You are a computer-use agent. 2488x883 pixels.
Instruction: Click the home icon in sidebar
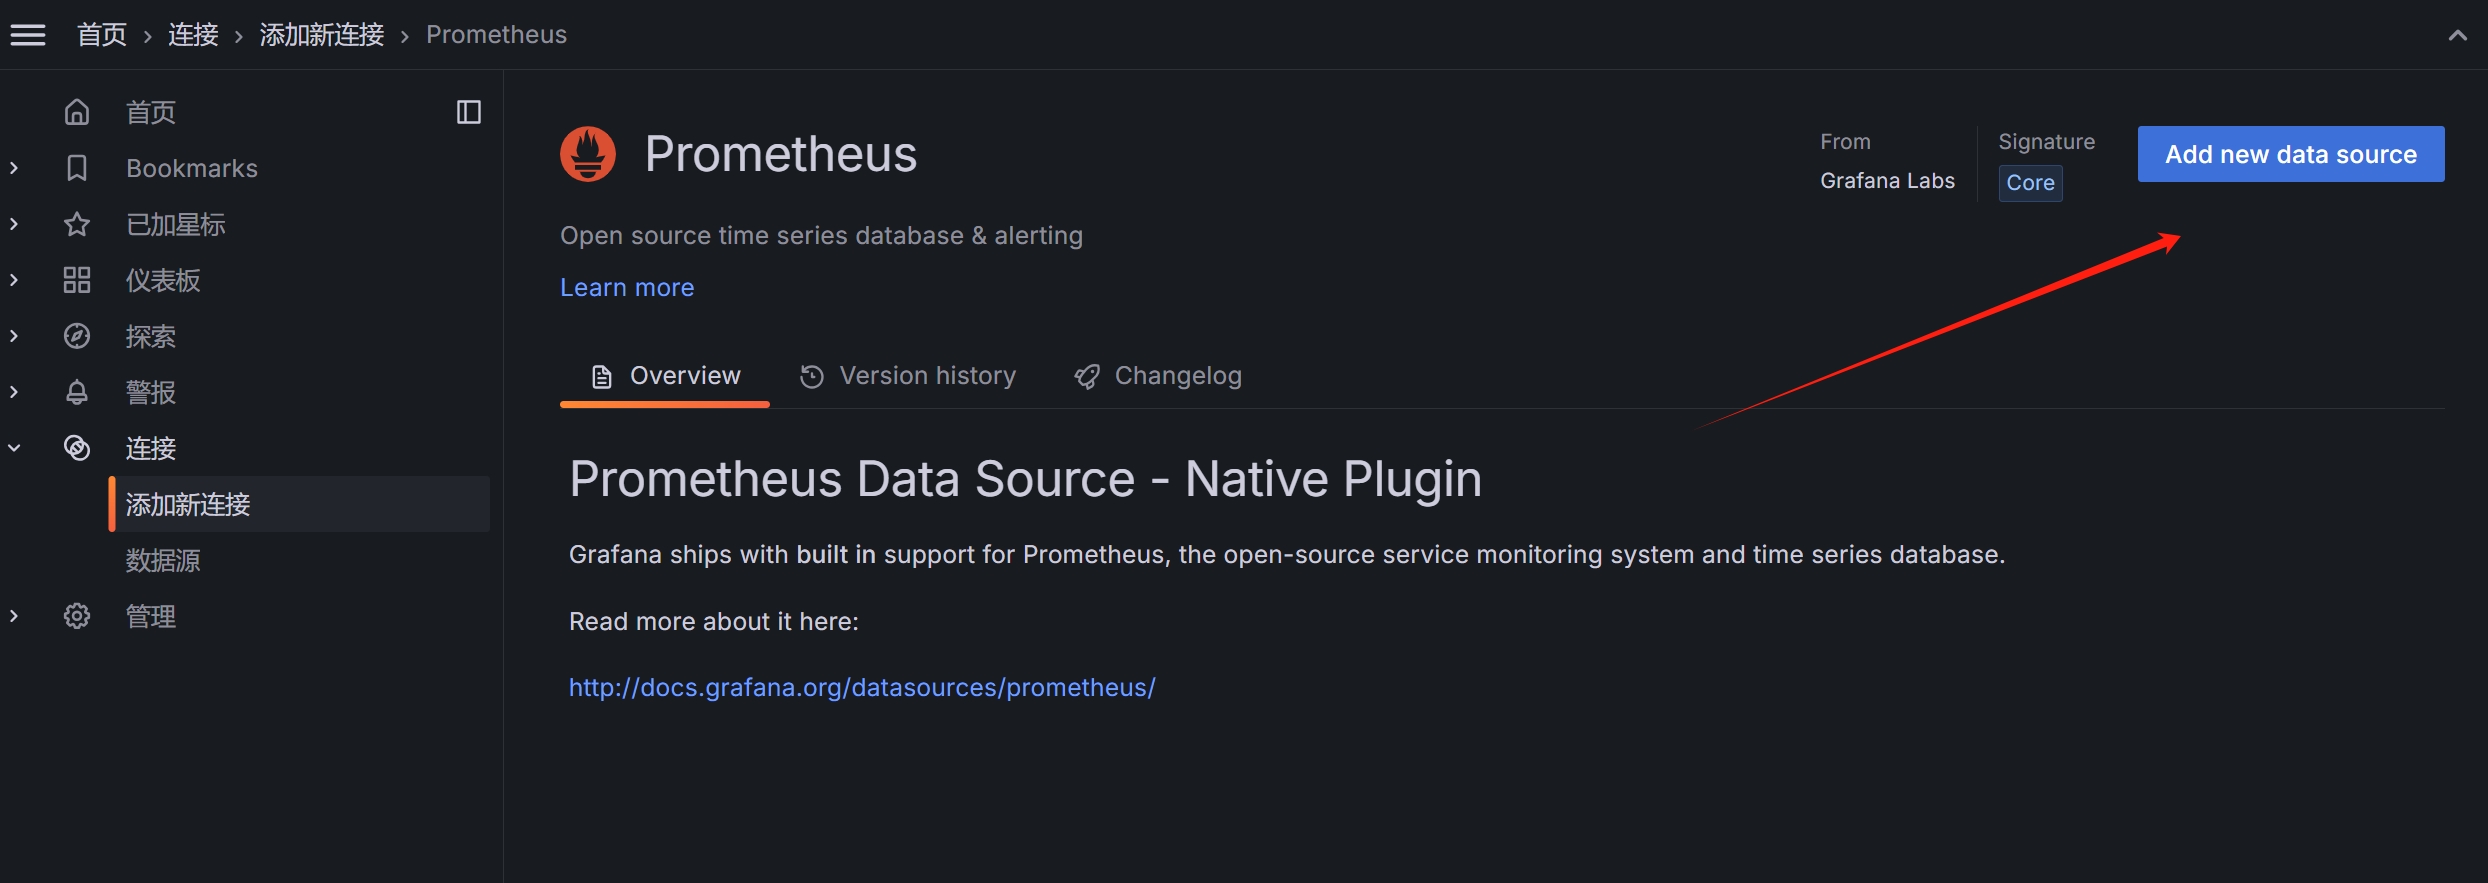coord(77,112)
